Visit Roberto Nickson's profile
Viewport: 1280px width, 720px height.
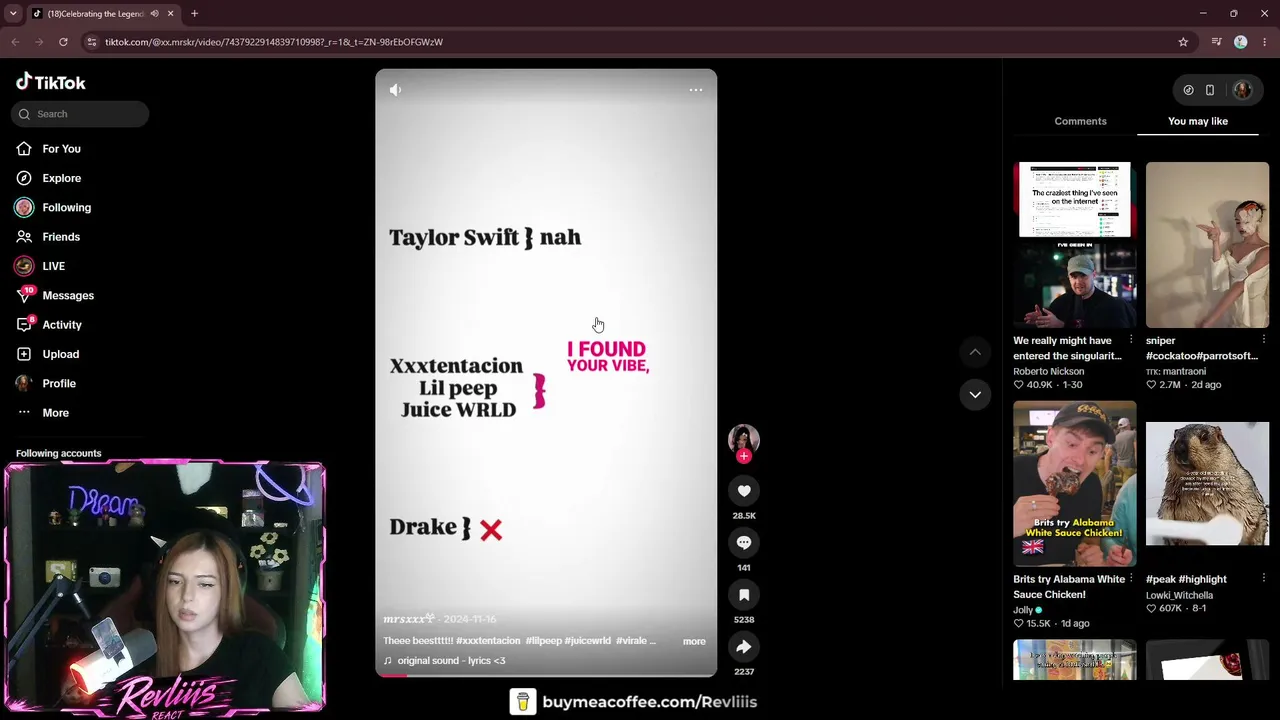point(1048,371)
